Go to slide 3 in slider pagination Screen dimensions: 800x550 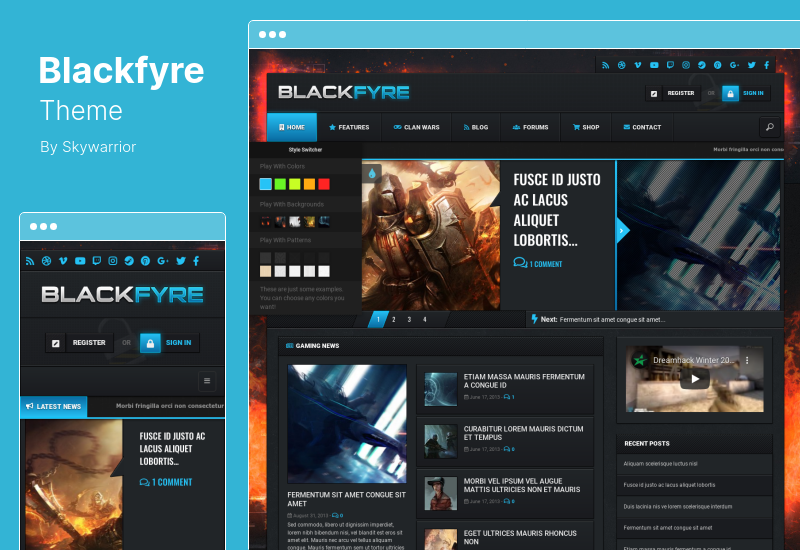409,319
